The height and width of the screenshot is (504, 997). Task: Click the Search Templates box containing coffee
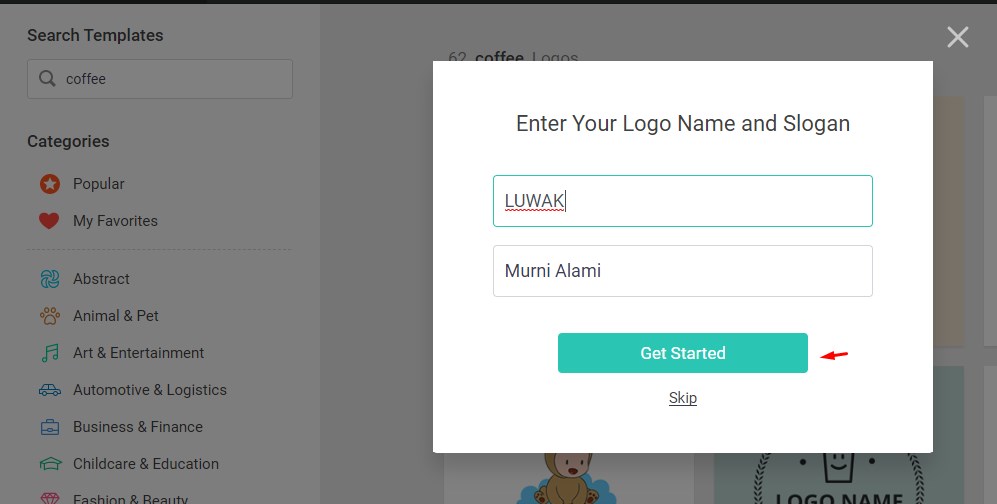click(x=160, y=79)
